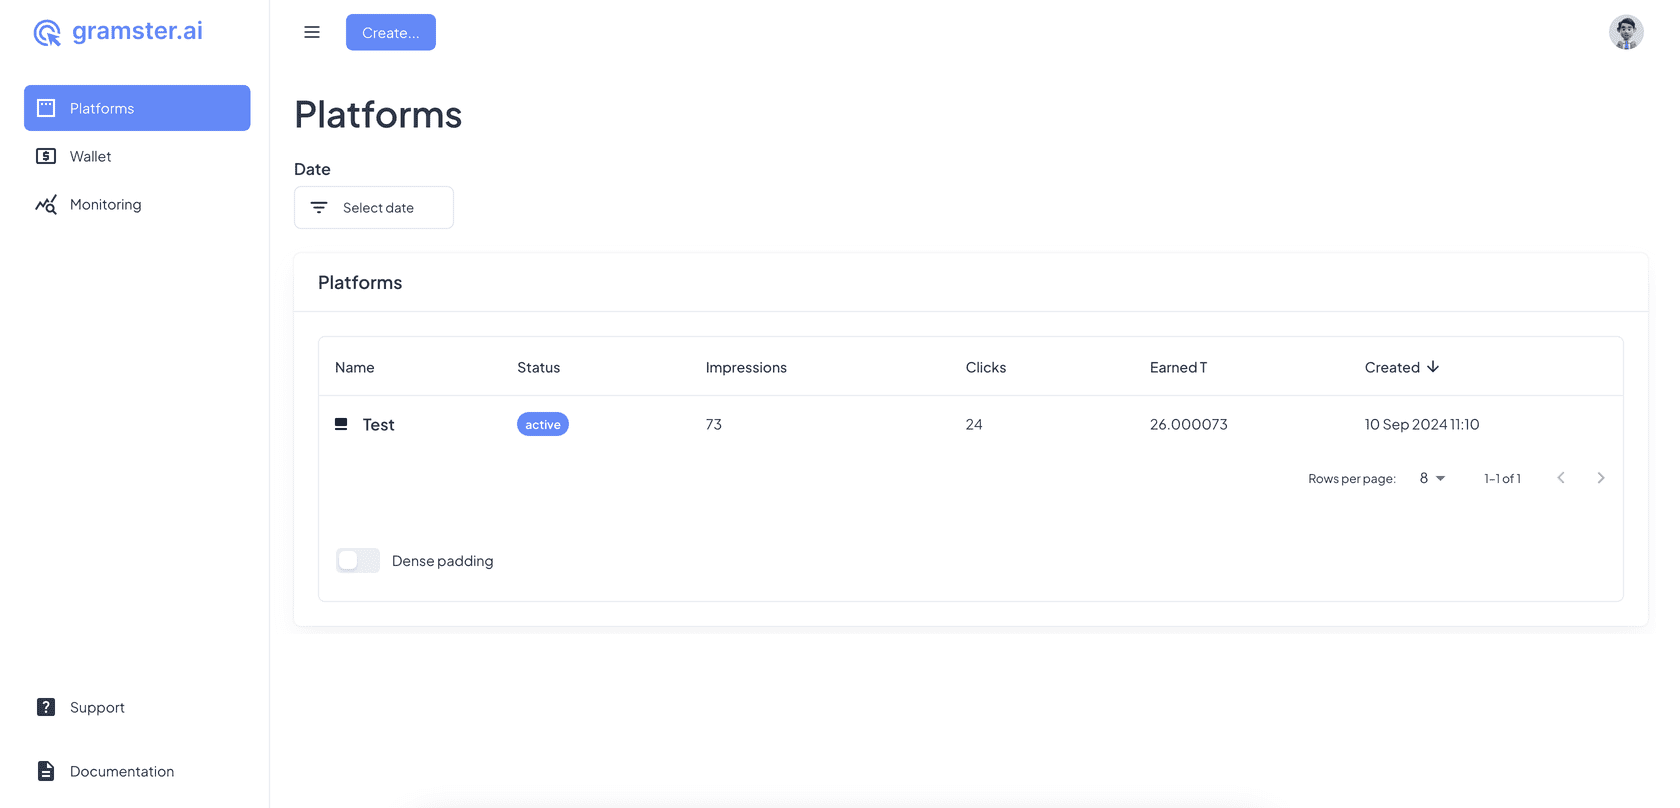Toggle the hamburger menu icon
The height and width of the screenshot is (808, 1680).
click(312, 32)
